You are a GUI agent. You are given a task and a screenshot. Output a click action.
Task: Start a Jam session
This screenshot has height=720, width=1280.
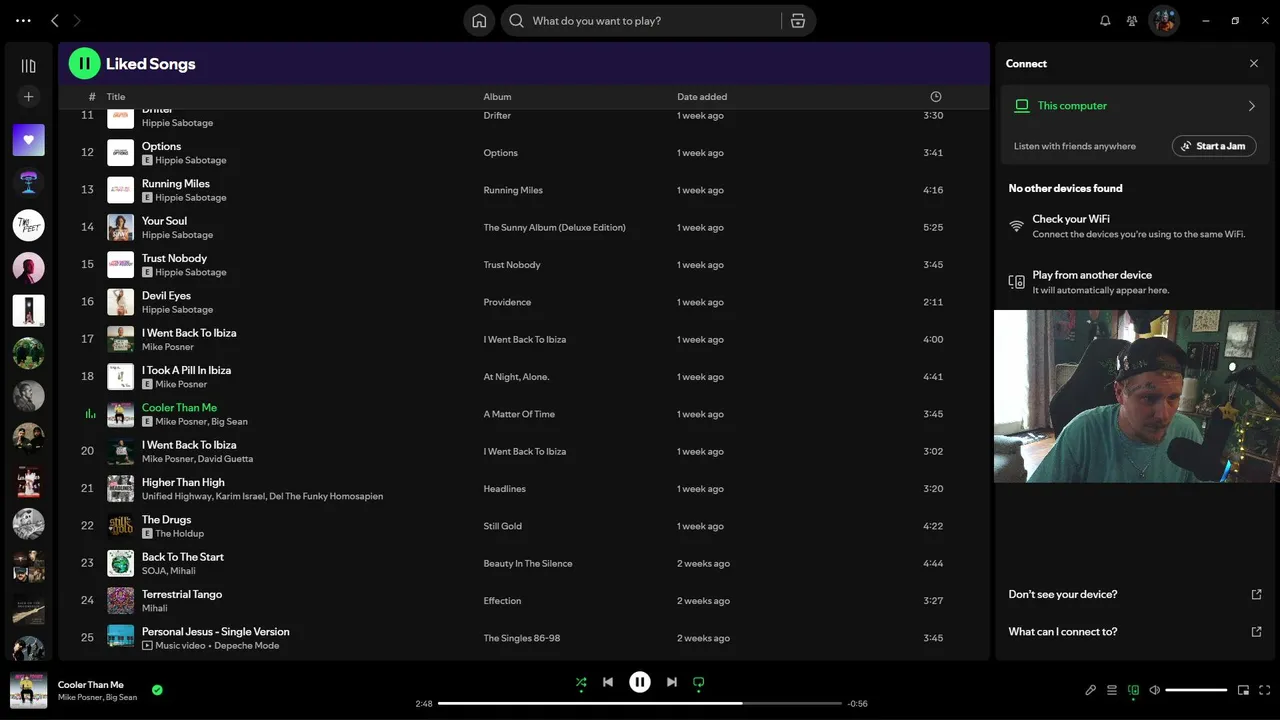click(x=1214, y=146)
